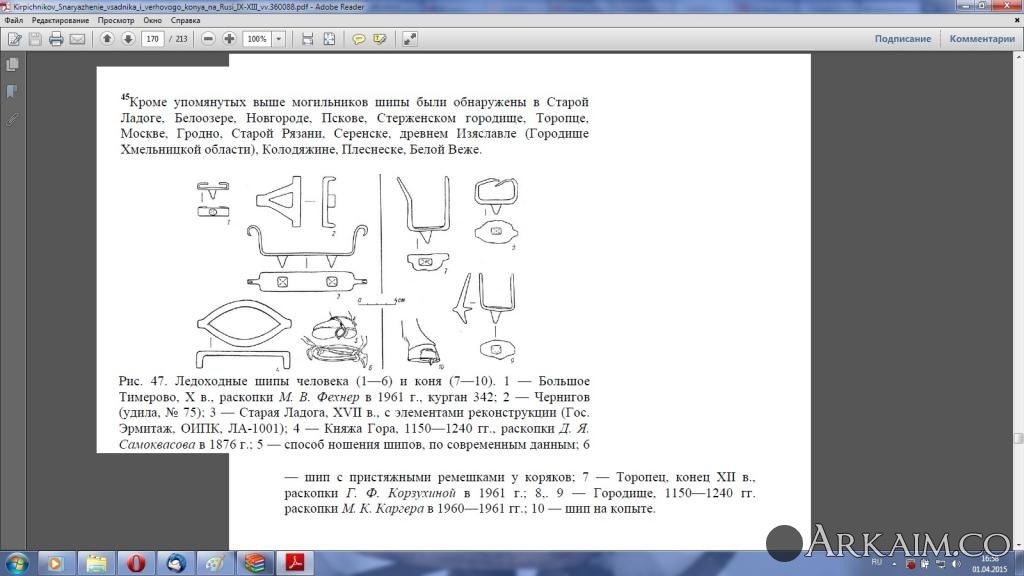Add a sticky note comment
This screenshot has height=576, width=1024.
click(358, 39)
